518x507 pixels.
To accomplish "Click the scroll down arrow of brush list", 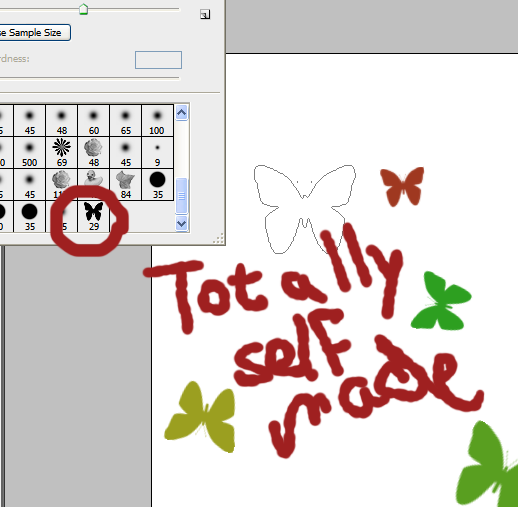I will [x=181, y=223].
